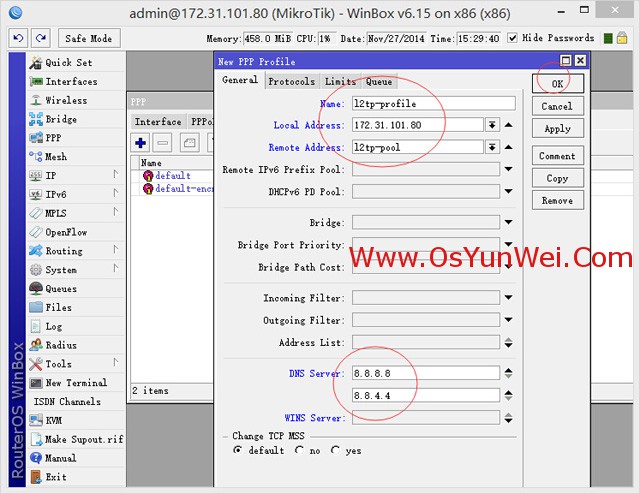Click the Remove button
The width and height of the screenshot is (640, 494).
[558, 200]
